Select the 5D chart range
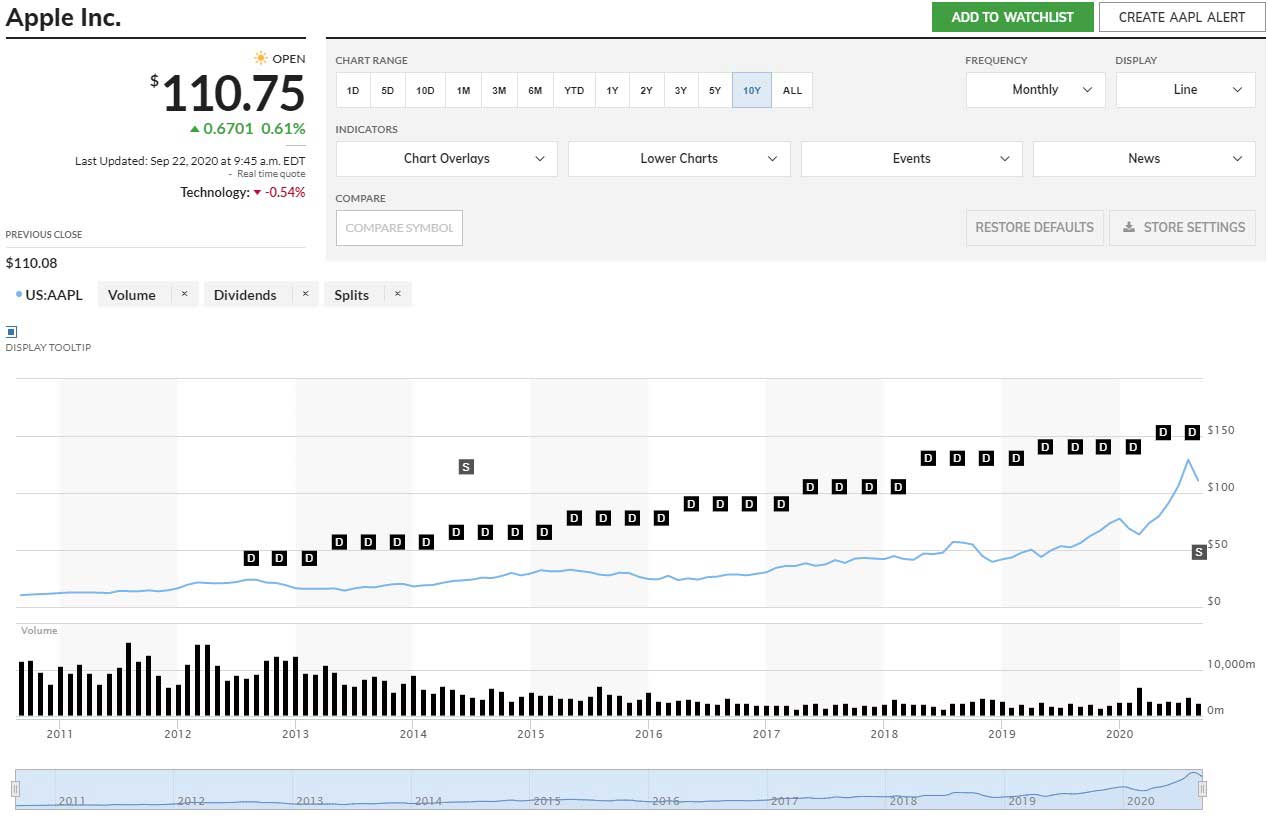Viewport: 1268px width, 818px height. [387, 90]
